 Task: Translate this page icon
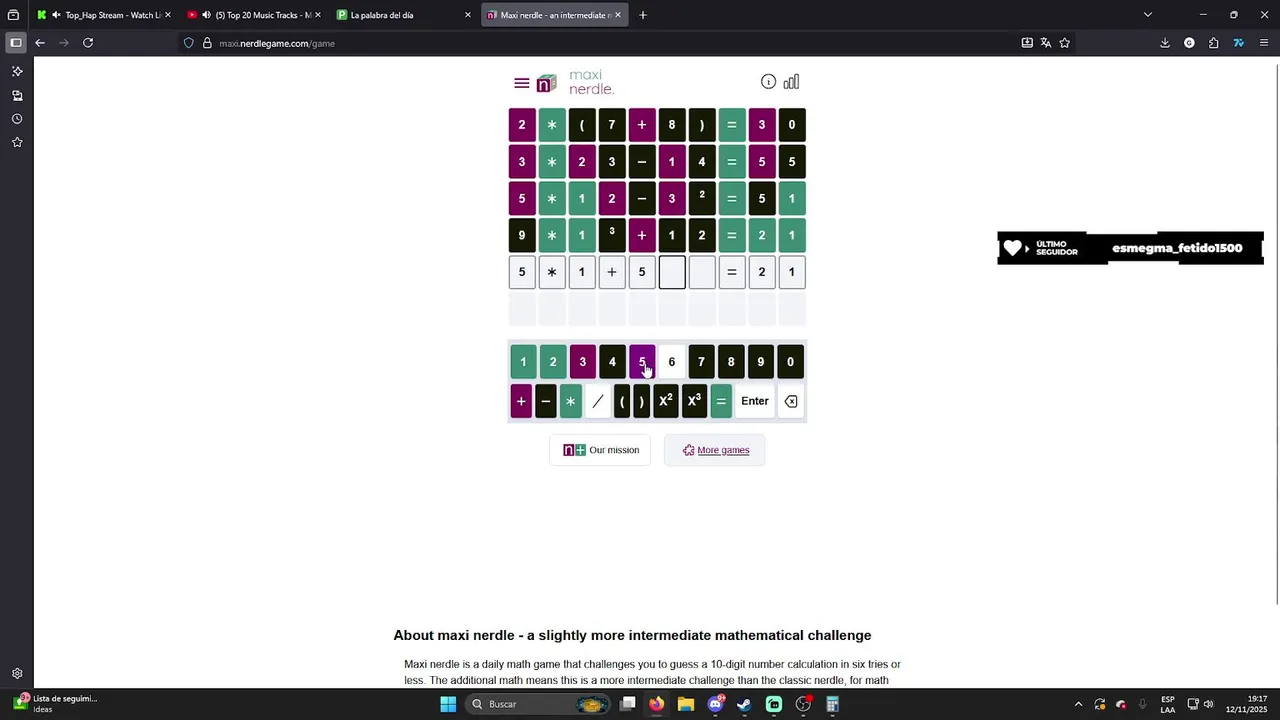tap(1046, 43)
